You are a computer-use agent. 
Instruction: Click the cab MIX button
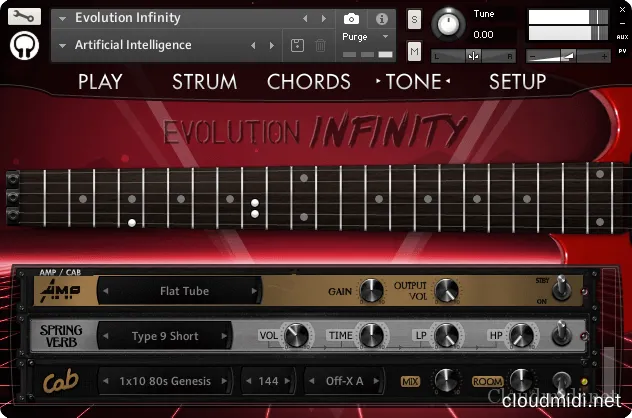tap(410, 381)
